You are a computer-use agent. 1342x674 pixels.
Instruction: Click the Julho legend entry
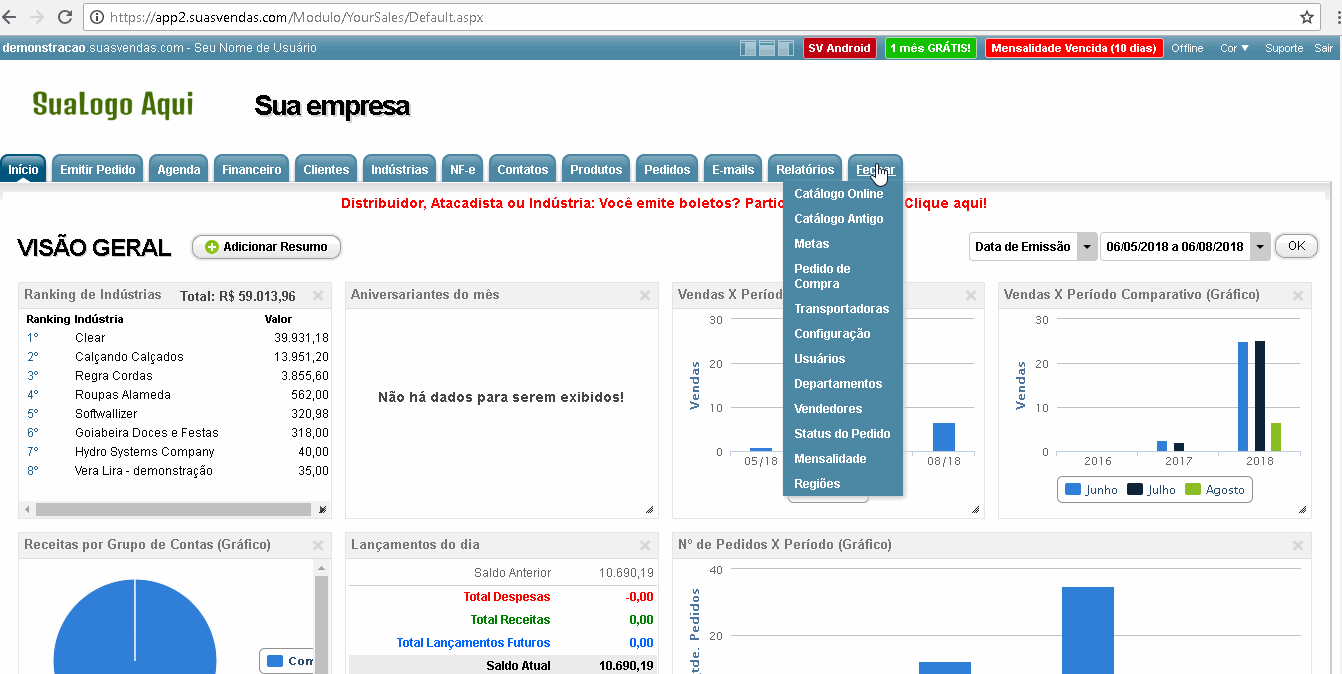click(x=1152, y=490)
